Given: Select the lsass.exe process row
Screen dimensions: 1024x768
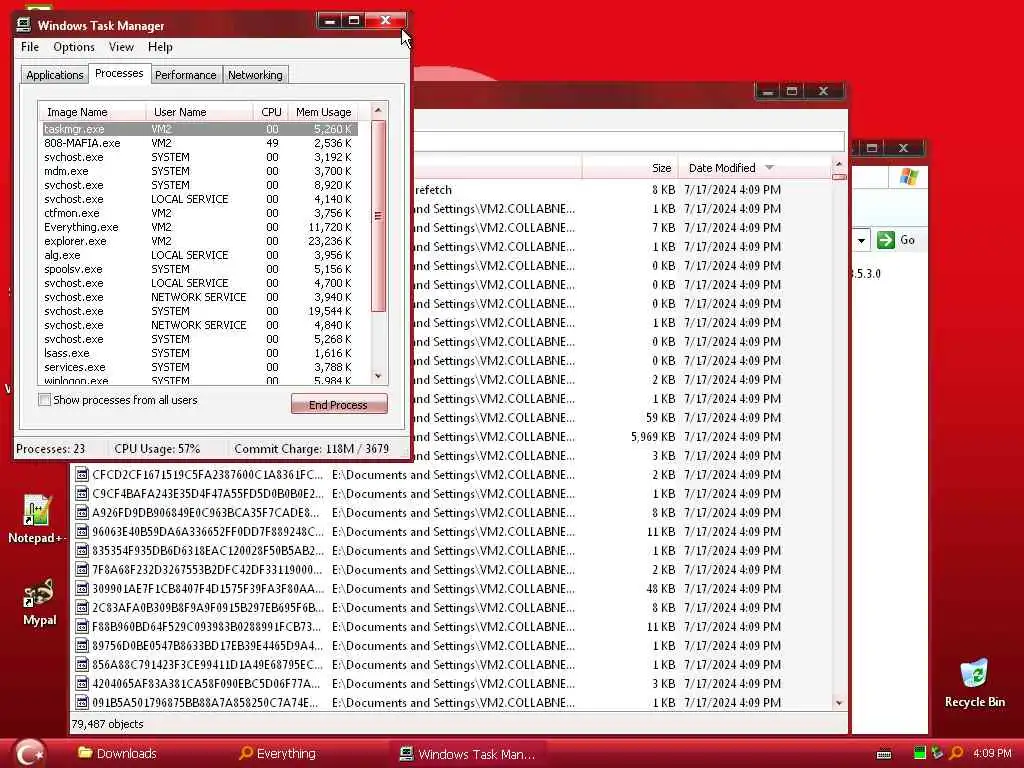Looking at the screenshot, I should click(200, 353).
